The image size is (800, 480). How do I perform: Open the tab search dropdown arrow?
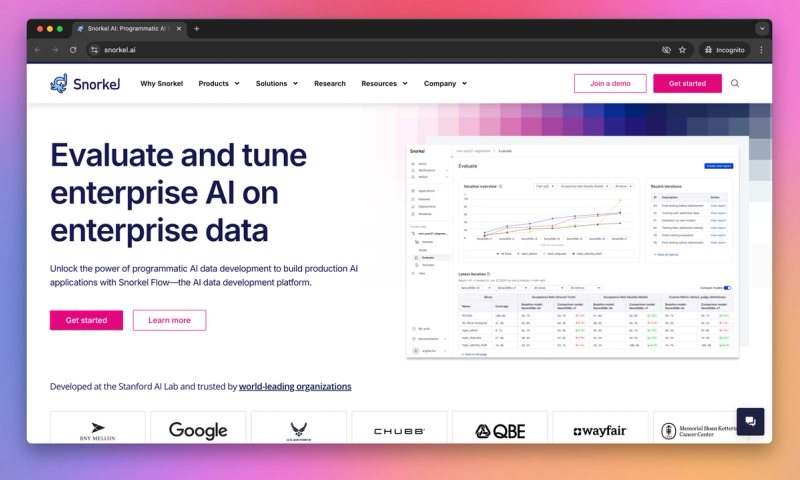[x=762, y=29]
